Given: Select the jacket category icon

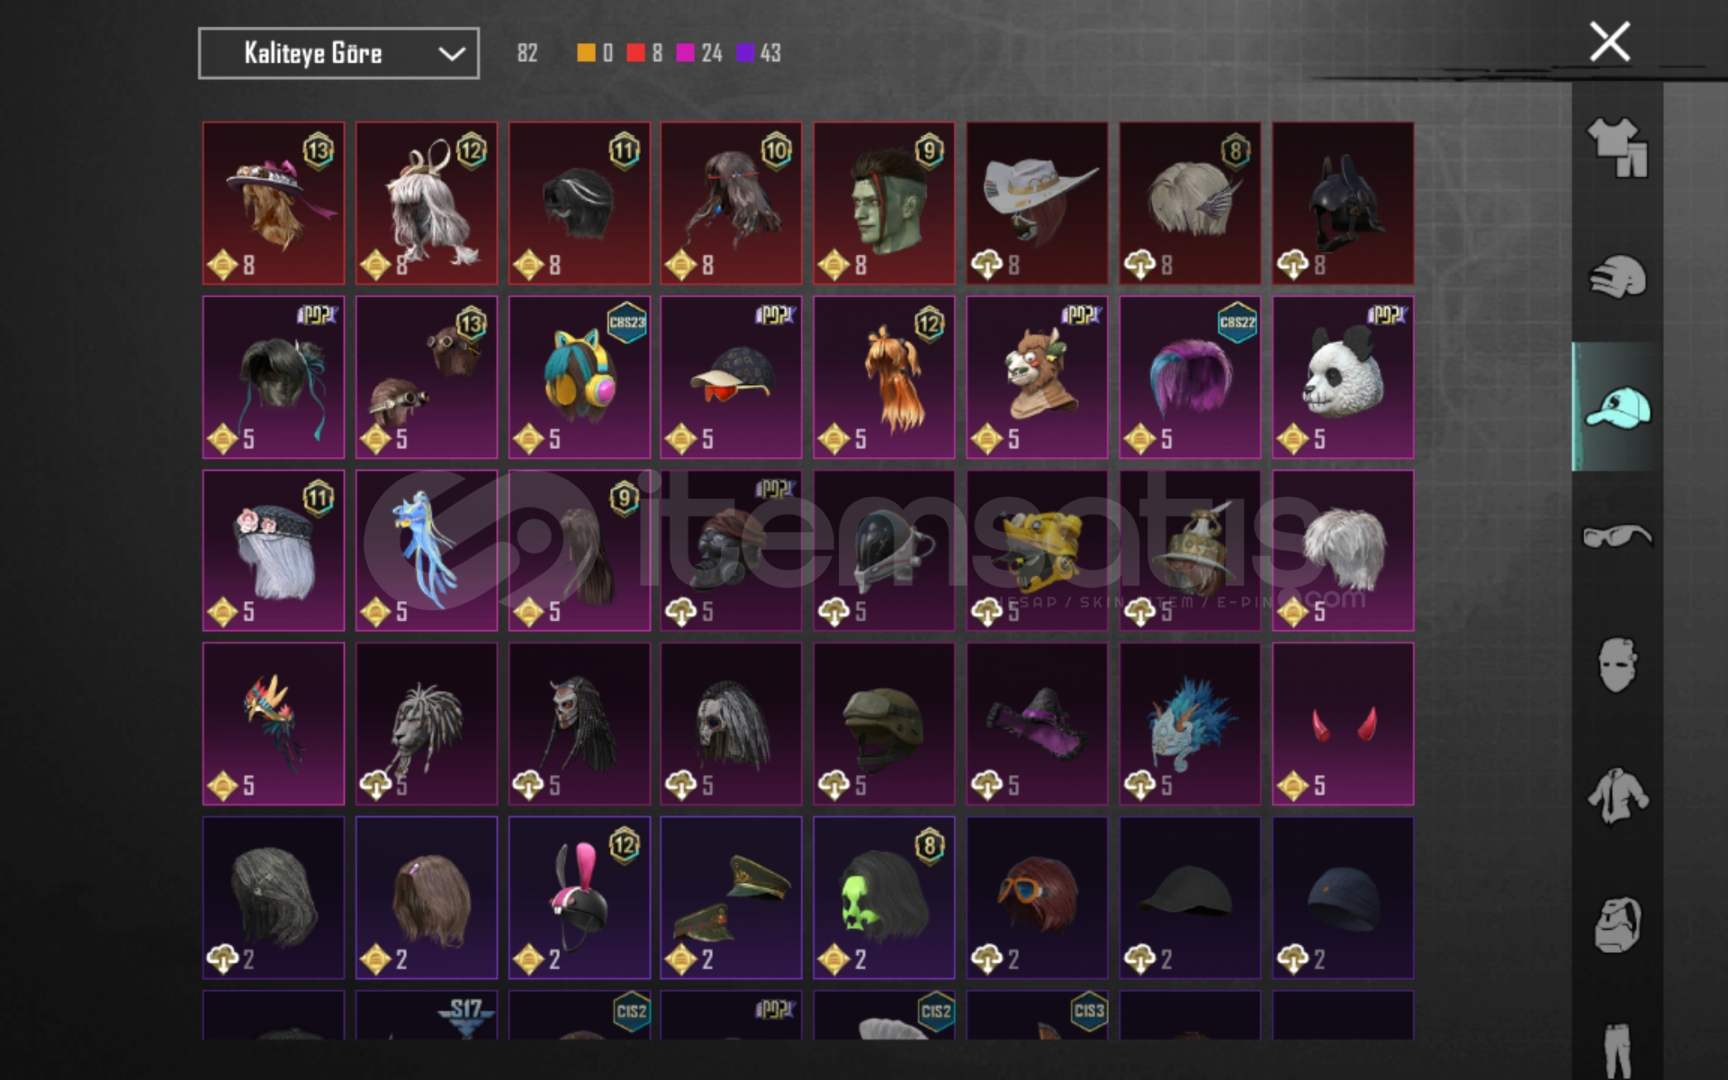Looking at the screenshot, I should [x=1617, y=795].
